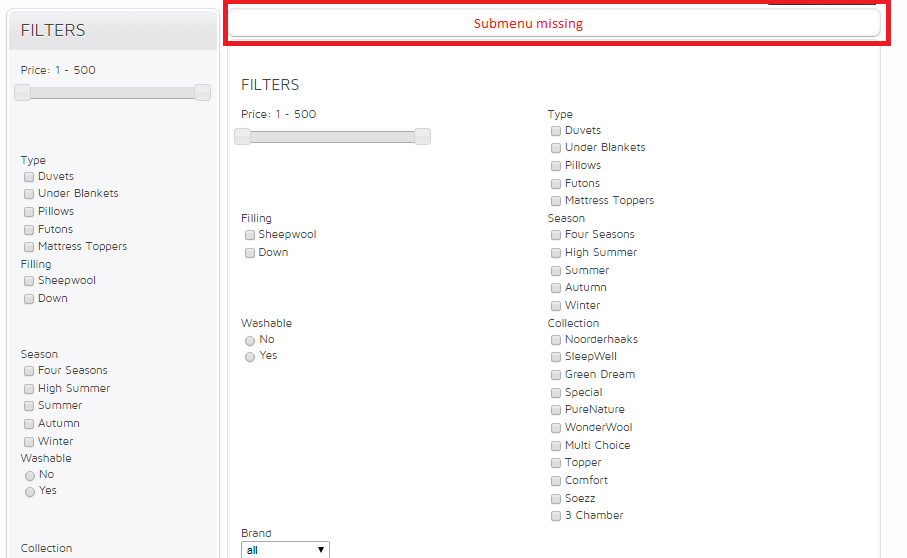Check Sheepwool in the left sidebar Filling
The image size is (907, 558).
click(29, 281)
